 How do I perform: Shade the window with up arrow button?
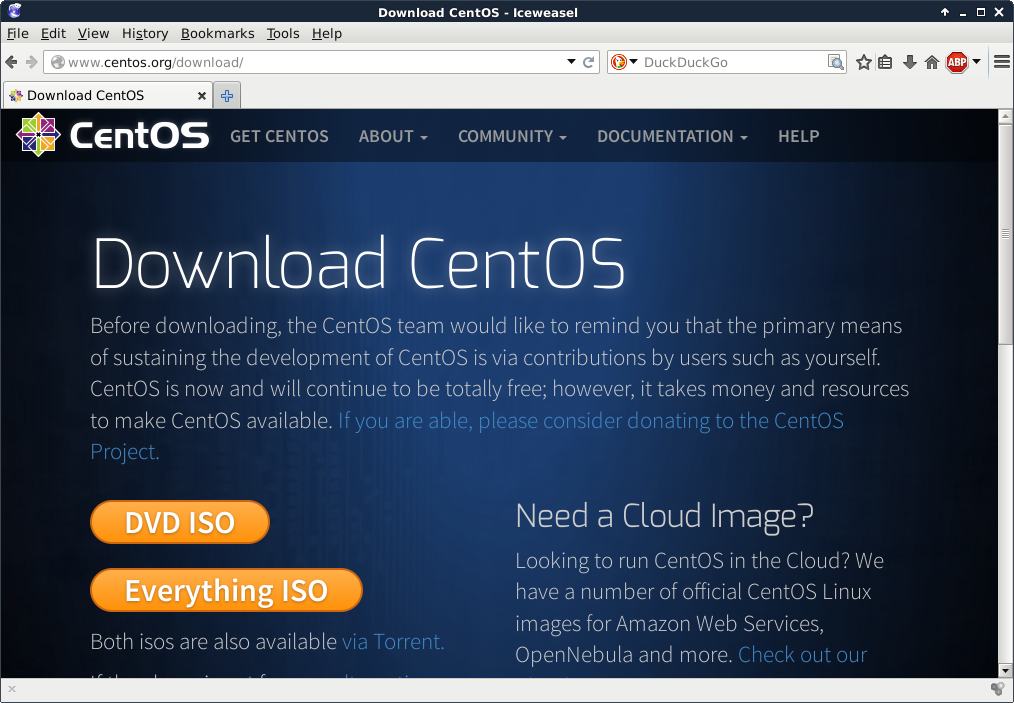click(x=945, y=12)
